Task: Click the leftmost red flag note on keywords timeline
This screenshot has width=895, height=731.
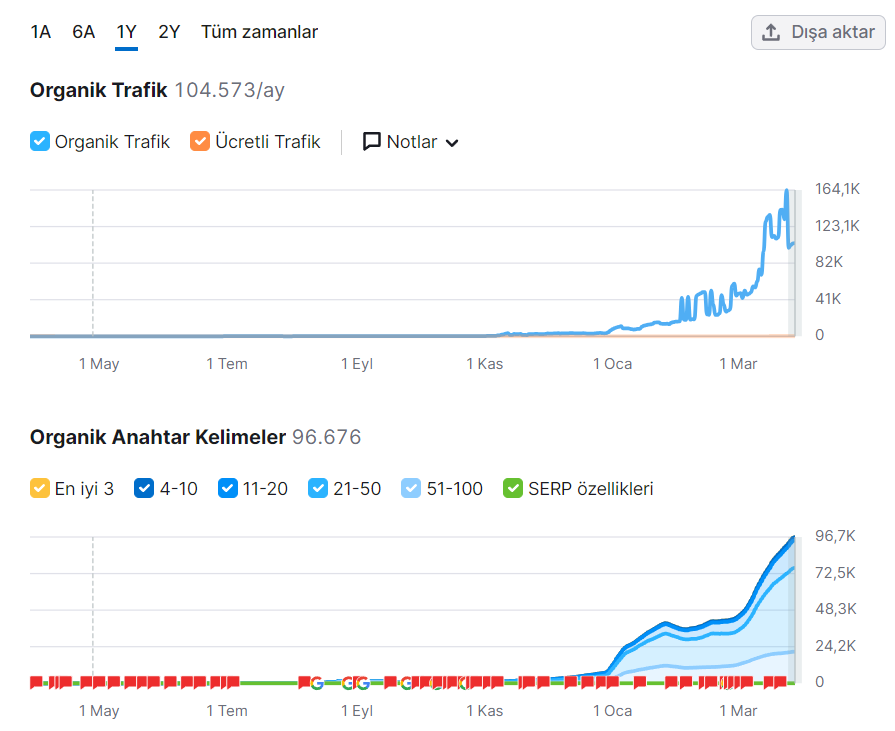Action: point(36,682)
